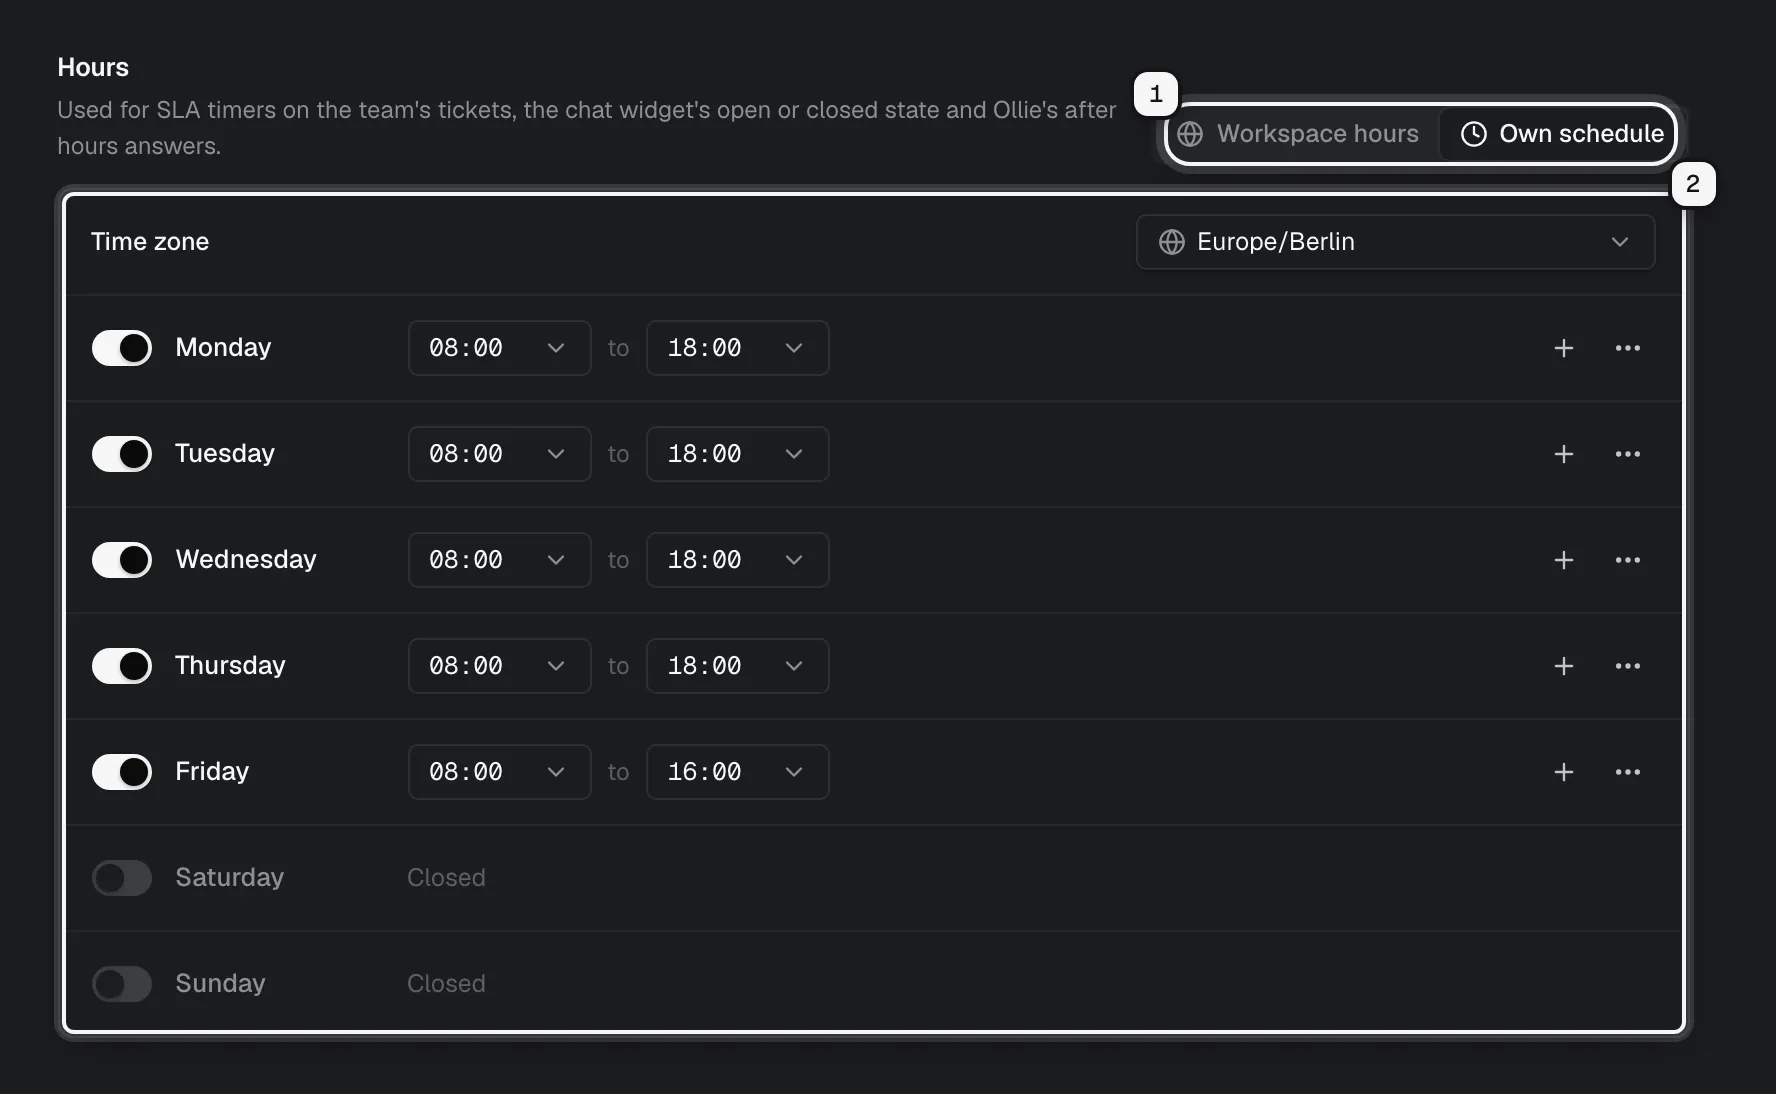The width and height of the screenshot is (1776, 1094).
Task: Open Tuesday's three-dot options menu
Action: click(1628, 454)
